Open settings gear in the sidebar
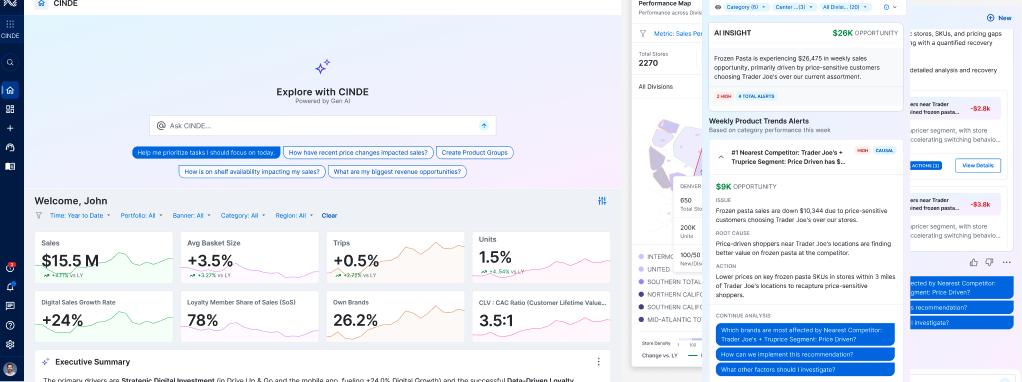The width and height of the screenshot is (1022, 382). (x=10, y=344)
